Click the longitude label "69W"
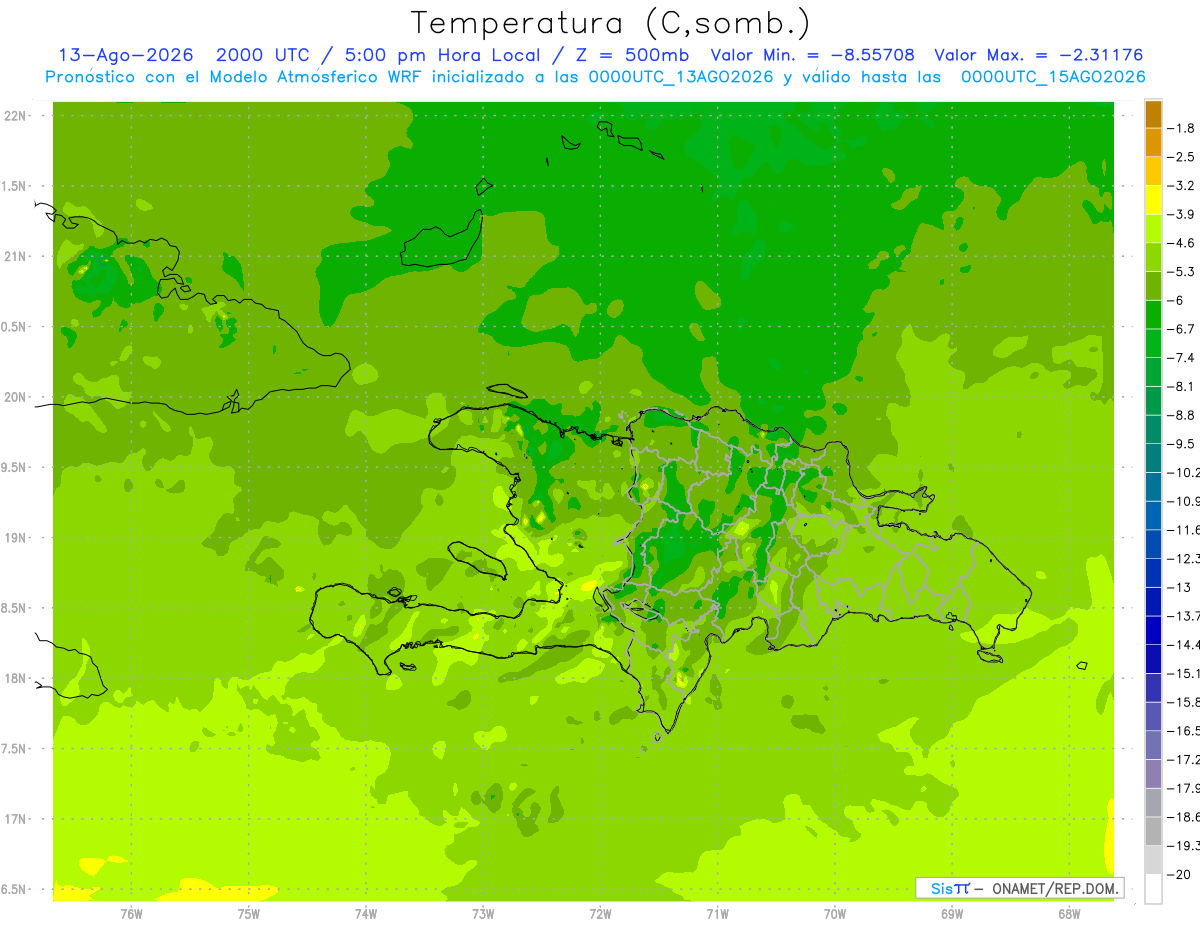The image size is (1200, 927). point(952,914)
